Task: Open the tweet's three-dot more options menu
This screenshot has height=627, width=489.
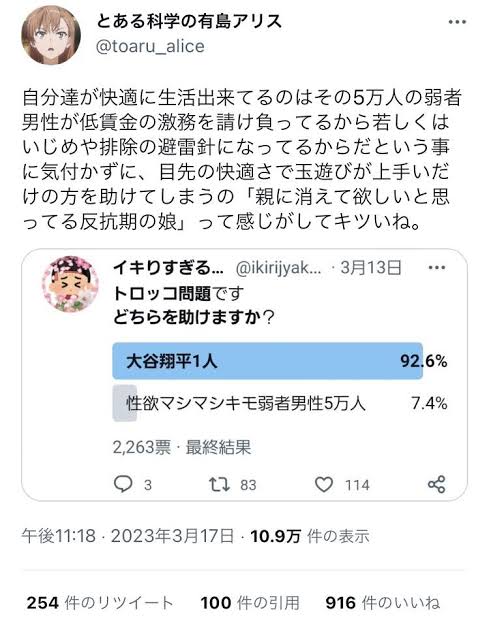Action: click(457, 22)
